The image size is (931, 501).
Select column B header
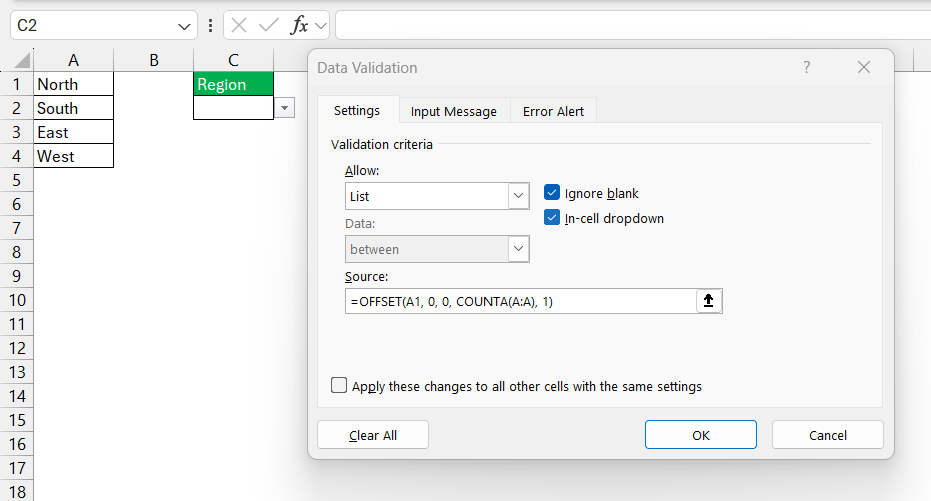(x=154, y=60)
